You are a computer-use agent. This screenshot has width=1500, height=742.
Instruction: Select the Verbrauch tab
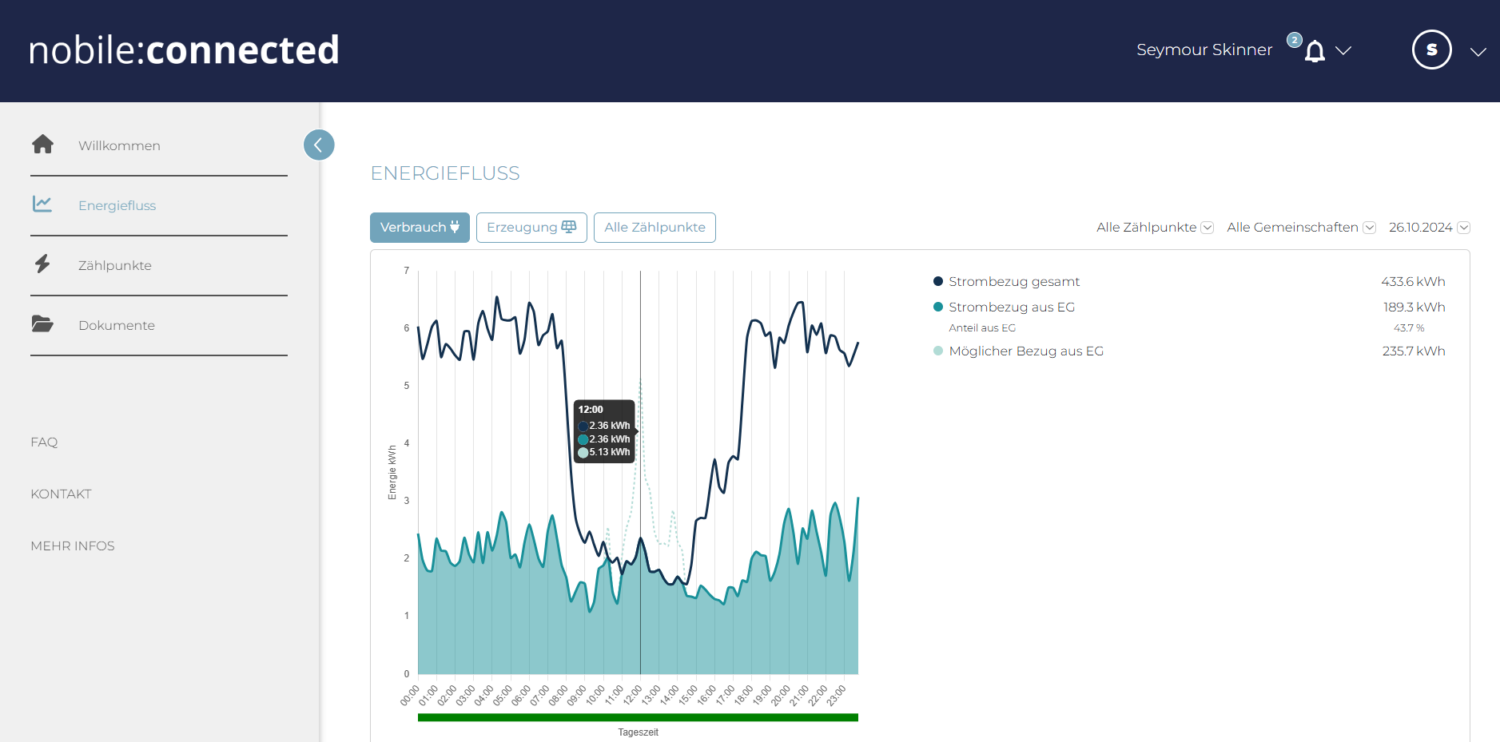[x=419, y=227]
